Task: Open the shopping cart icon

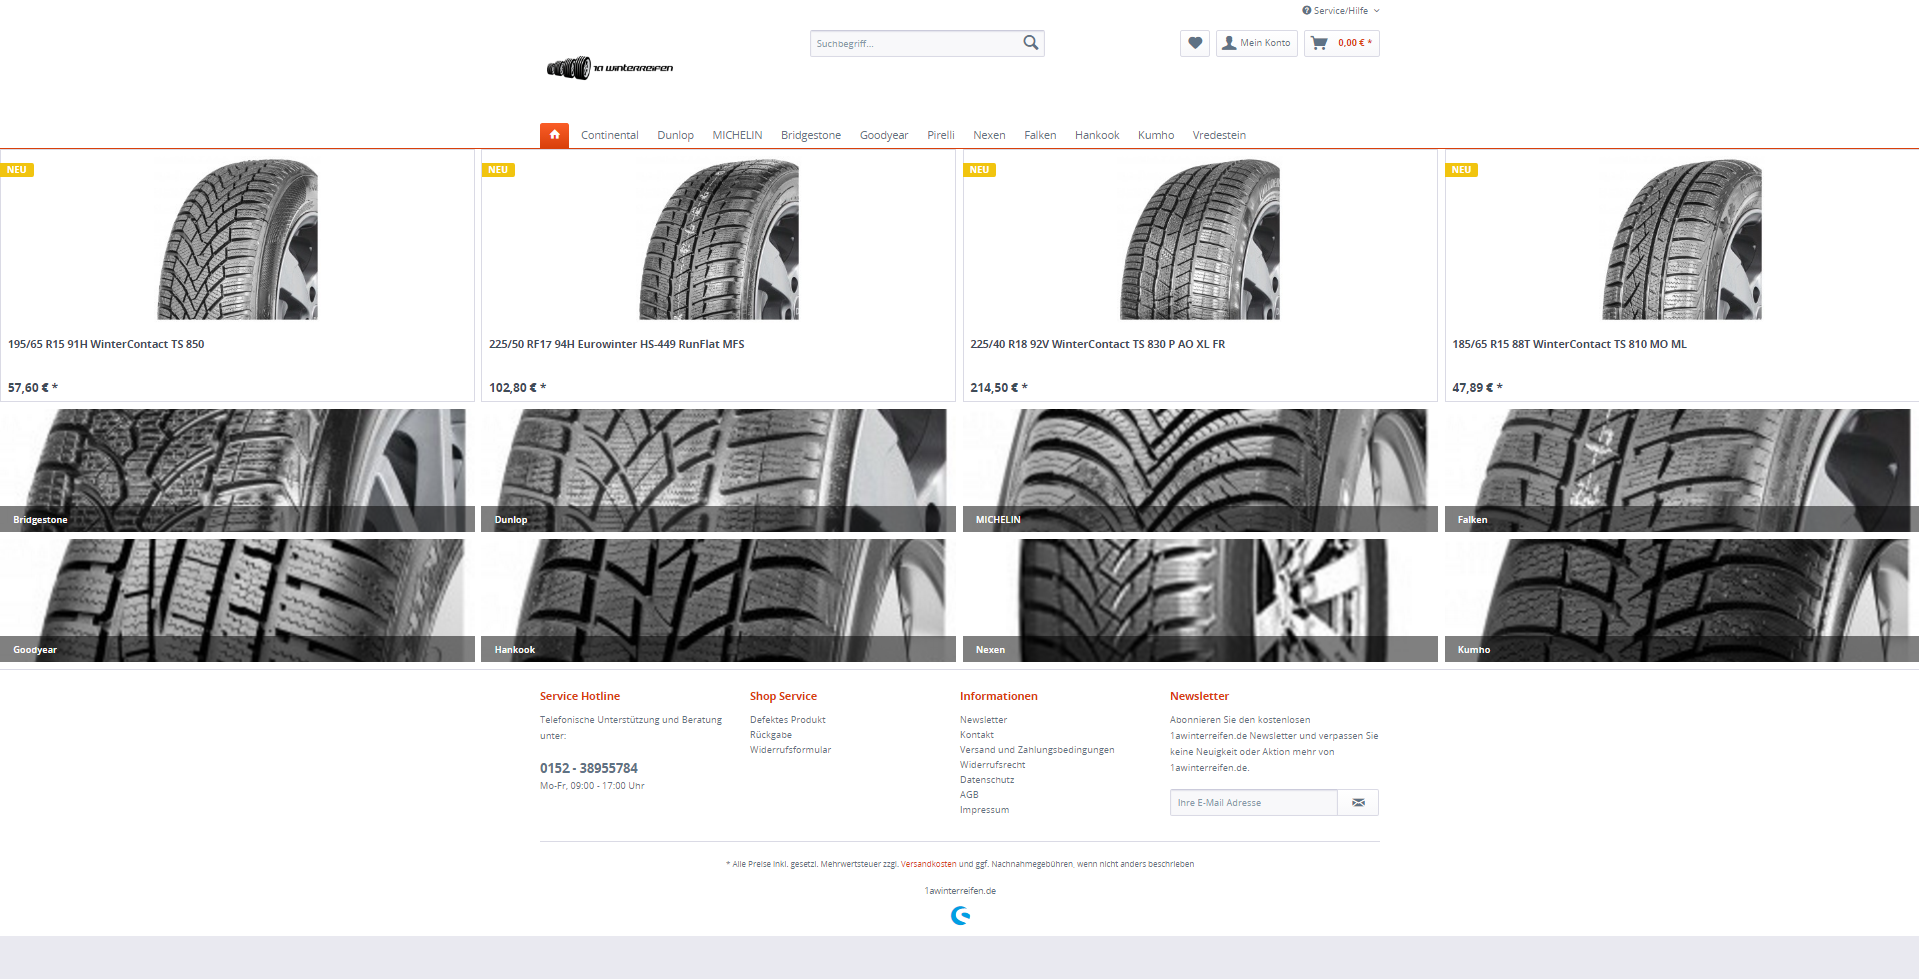Action: tap(1320, 43)
